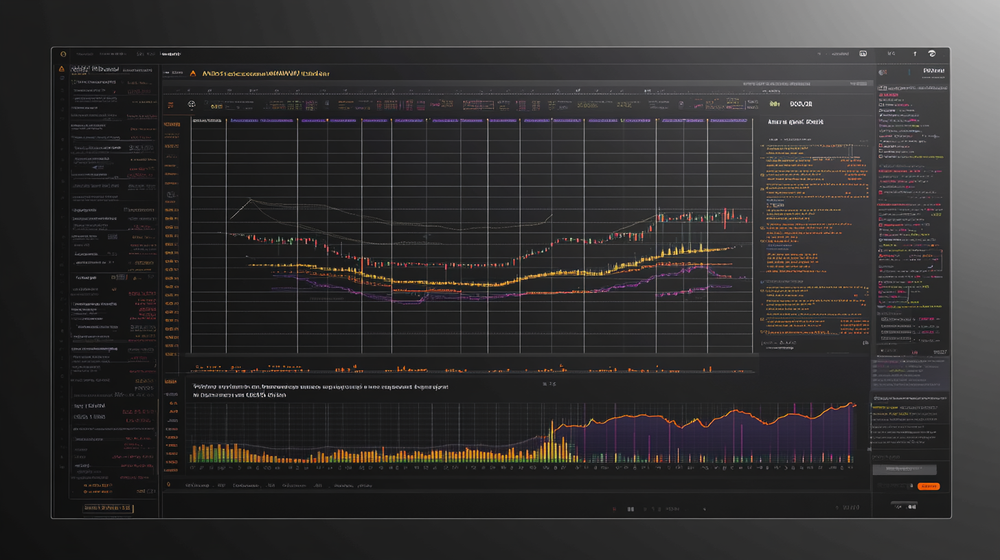Open the screen icon in the top-right header
The width and height of the screenshot is (1000, 560).
[x=864, y=54]
